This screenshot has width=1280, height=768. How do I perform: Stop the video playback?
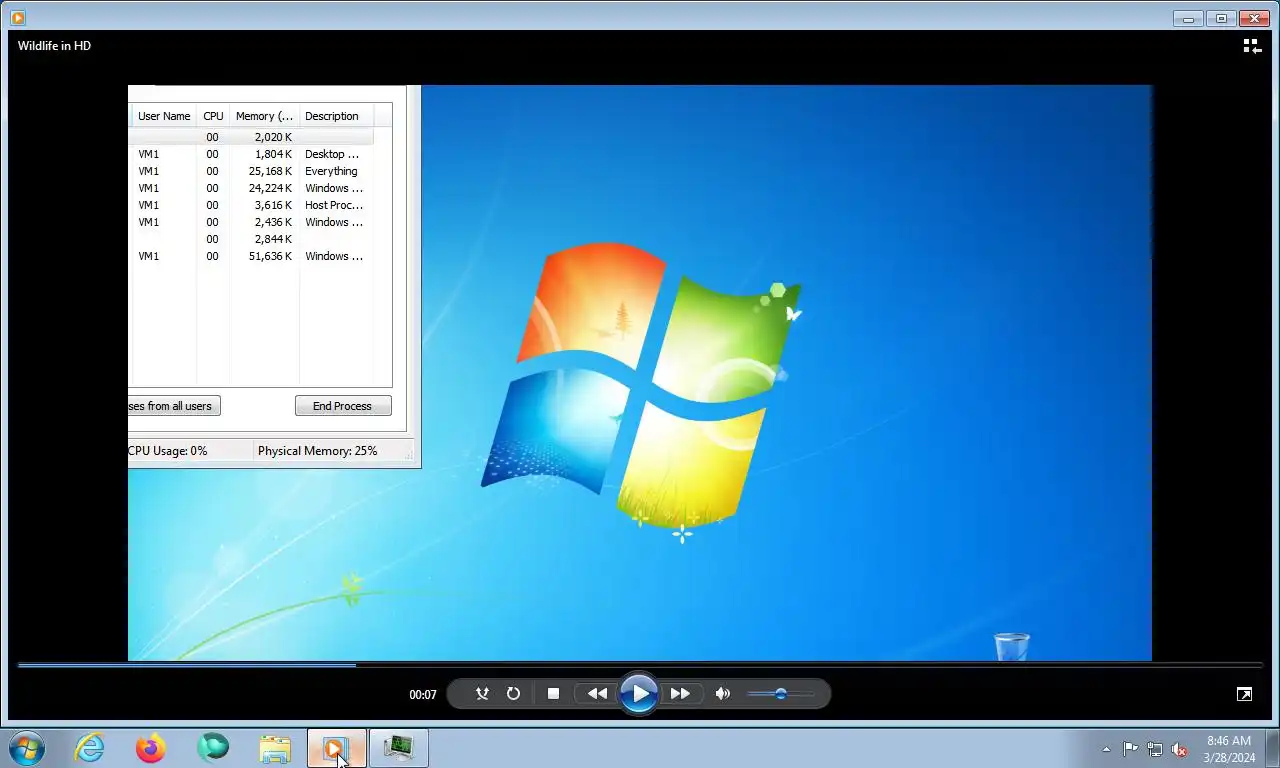[x=553, y=694]
